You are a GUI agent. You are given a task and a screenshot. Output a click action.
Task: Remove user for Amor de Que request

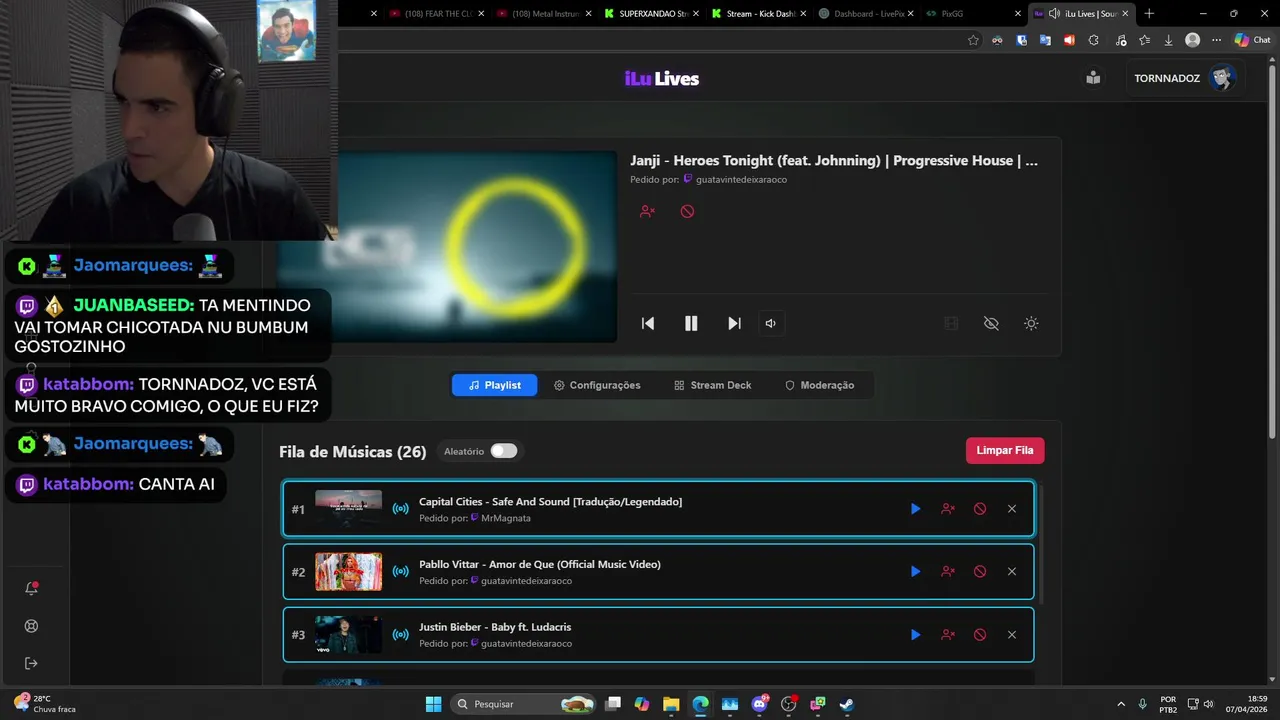coord(948,572)
